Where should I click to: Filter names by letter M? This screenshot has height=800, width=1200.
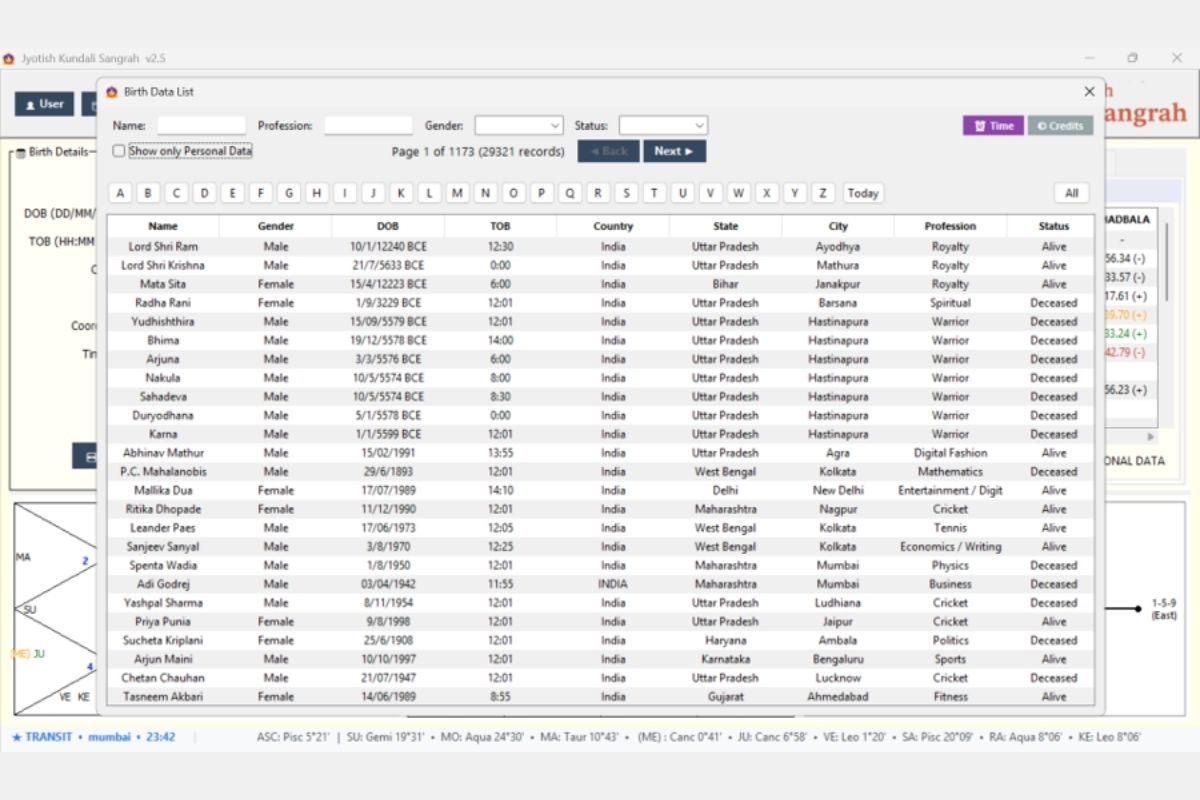457,193
